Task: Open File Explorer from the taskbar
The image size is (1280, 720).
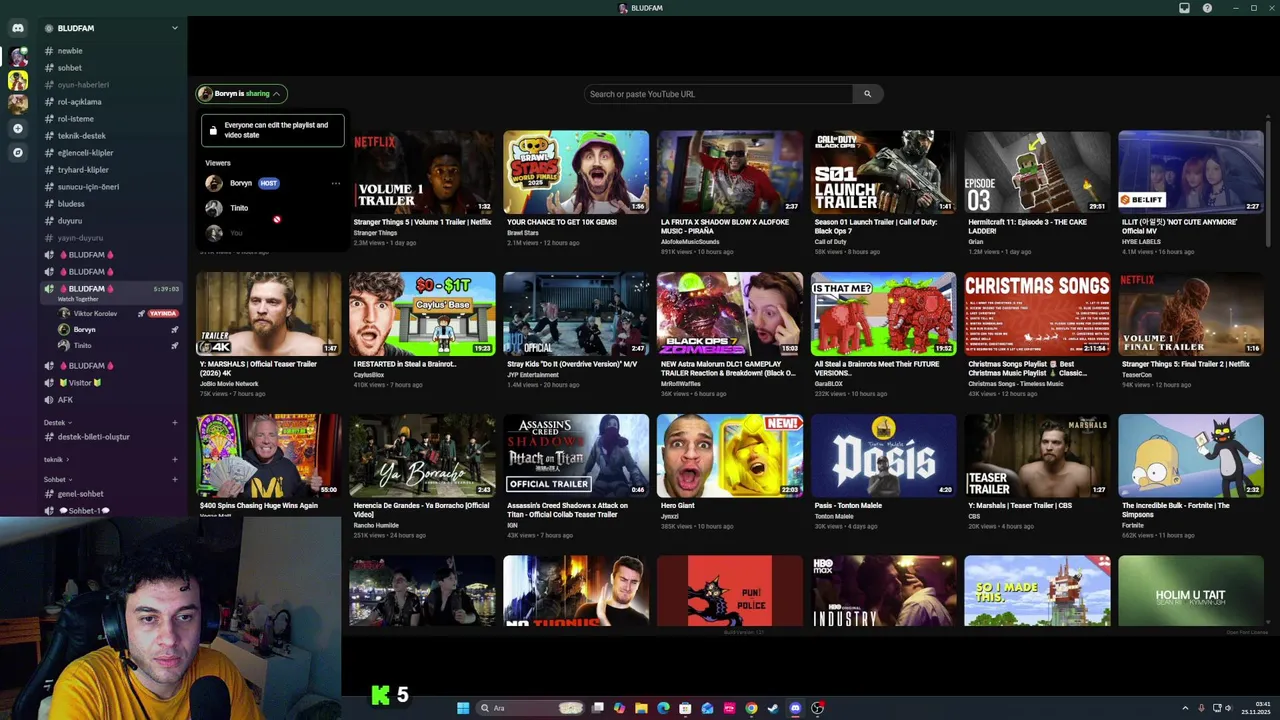Action: coord(641,708)
